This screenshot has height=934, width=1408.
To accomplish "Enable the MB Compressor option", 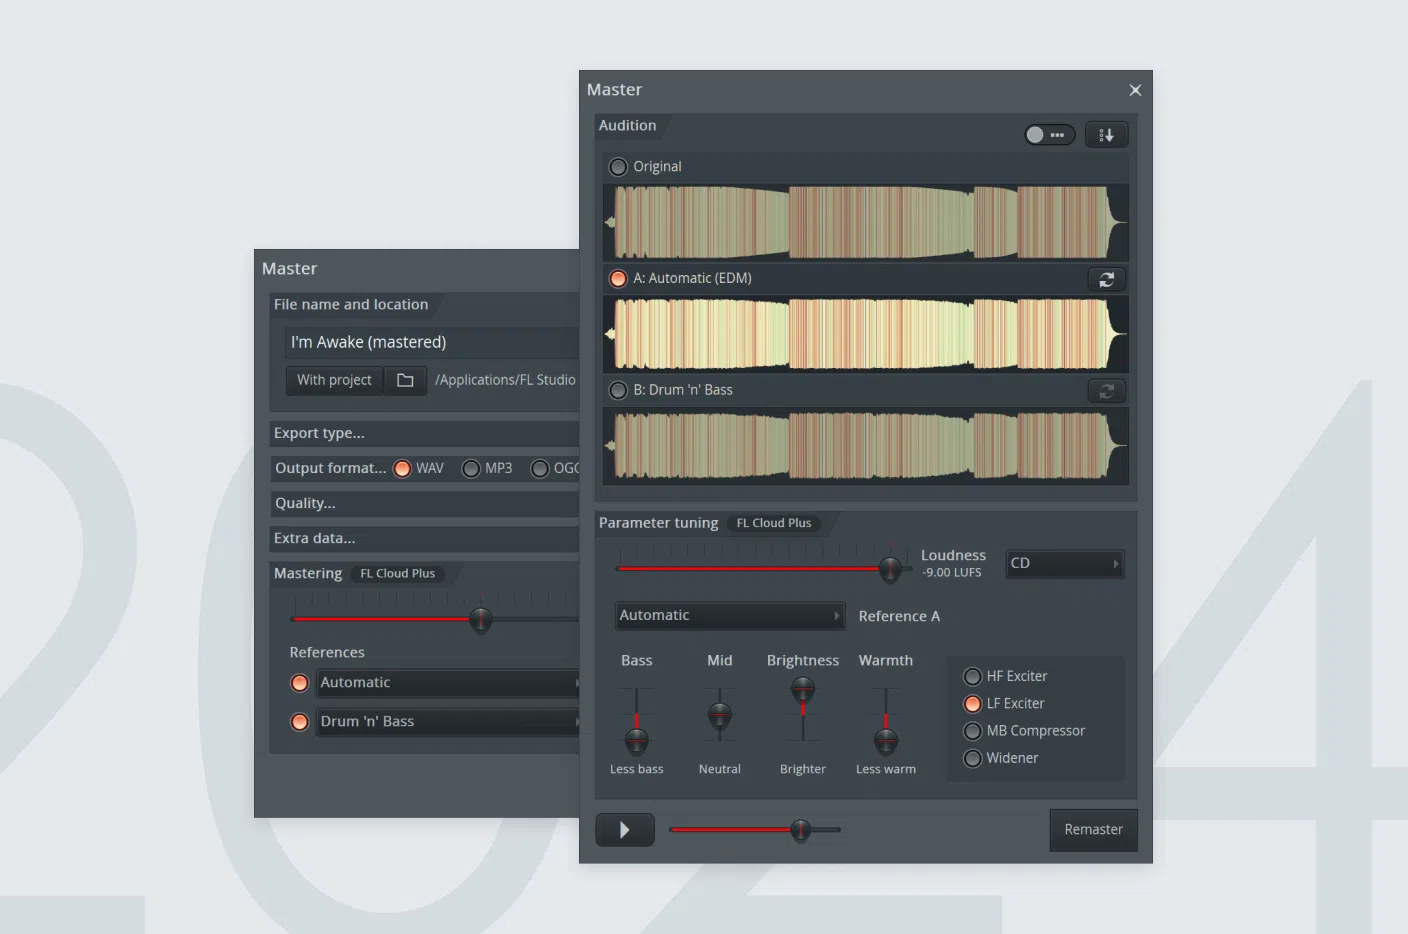I will (x=972, y=732).
